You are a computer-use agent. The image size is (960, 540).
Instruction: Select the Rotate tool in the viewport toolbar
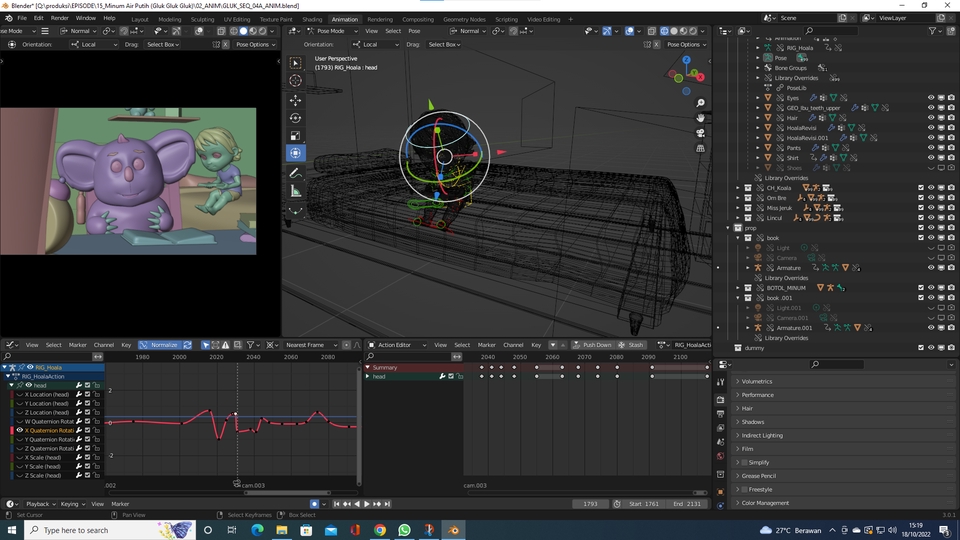tap(296, 118)
